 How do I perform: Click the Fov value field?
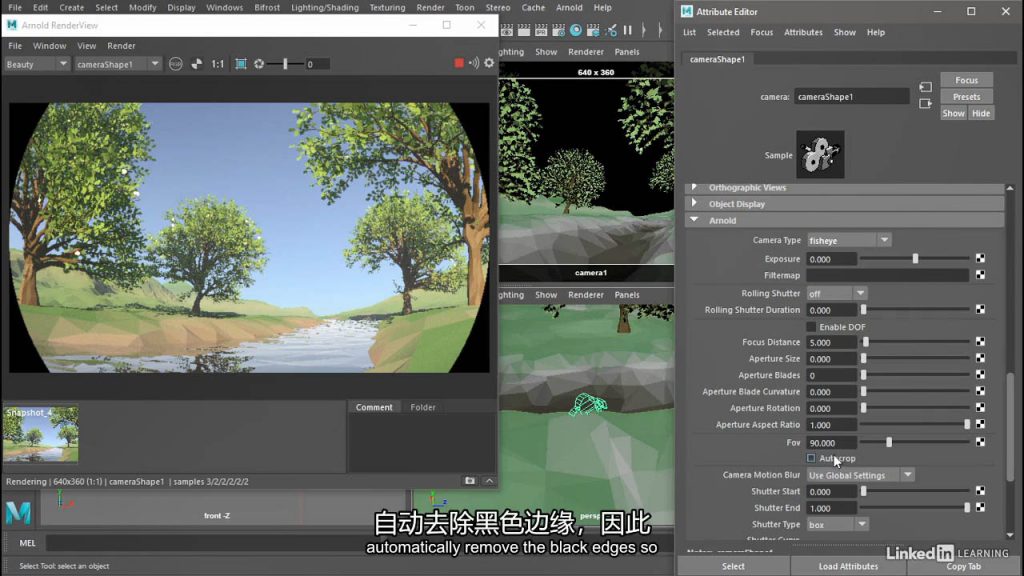coord(831,442)
